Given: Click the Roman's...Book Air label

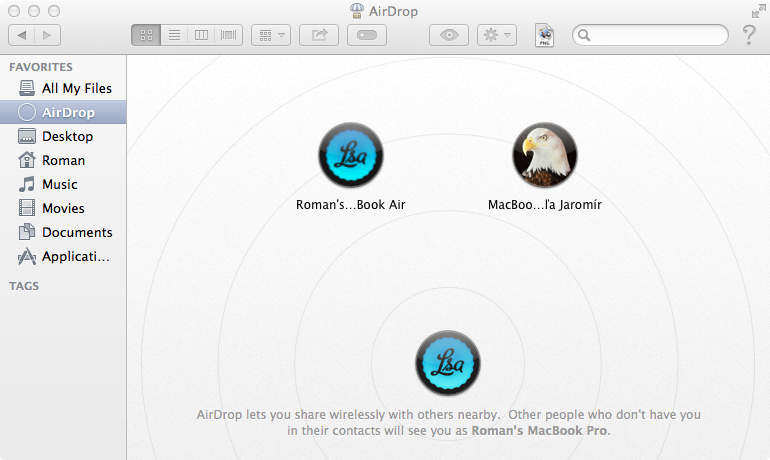Looking at the screenshot, I should coord(351,205).
